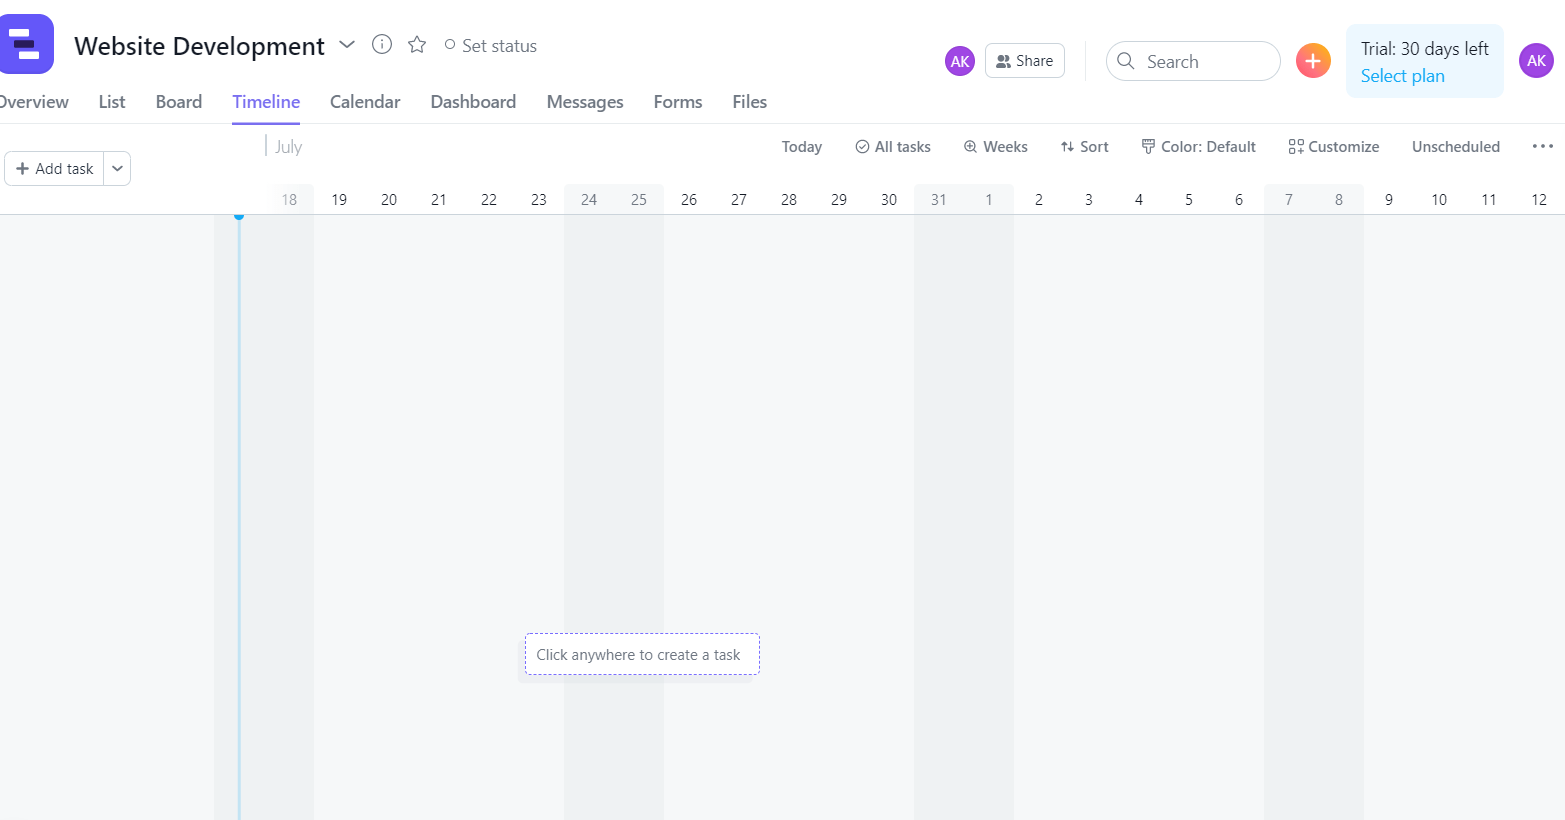Click the Select plan link

coord(1402,75)
